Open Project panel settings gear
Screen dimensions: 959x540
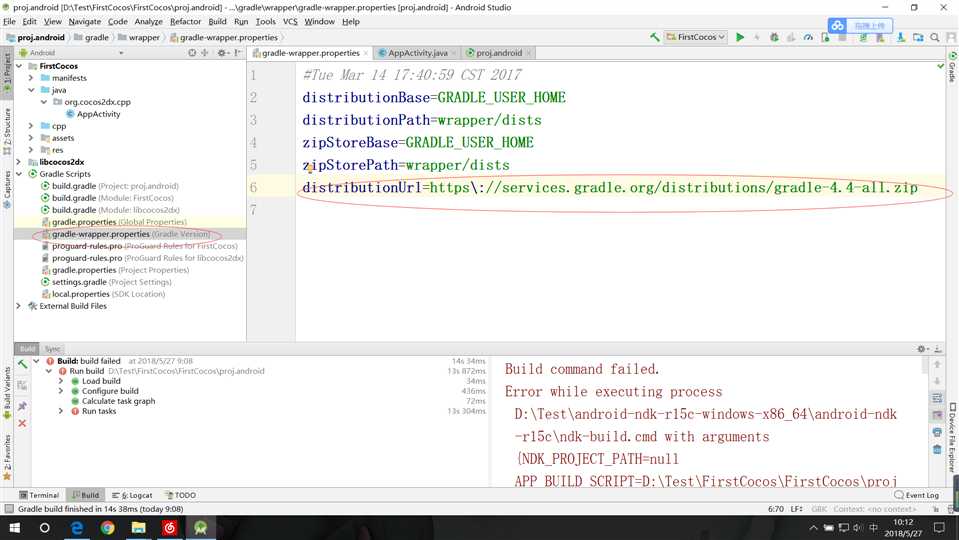pyautogui.click(x=222, y=53)
